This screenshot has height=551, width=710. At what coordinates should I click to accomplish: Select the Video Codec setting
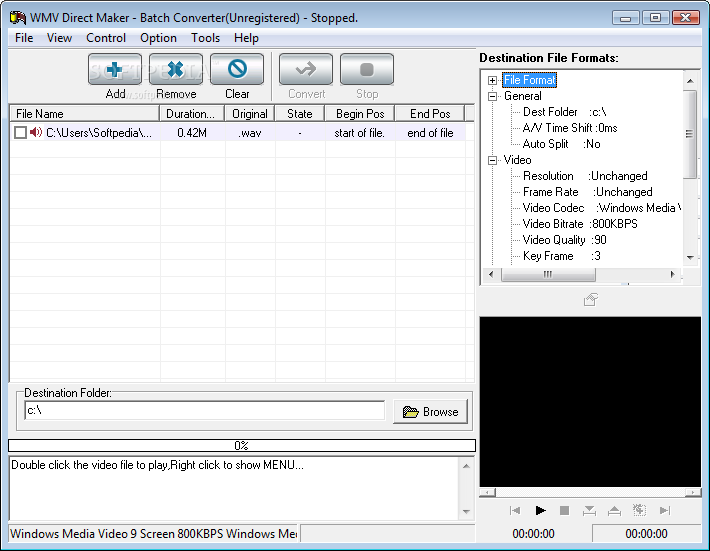click(601, 208)
